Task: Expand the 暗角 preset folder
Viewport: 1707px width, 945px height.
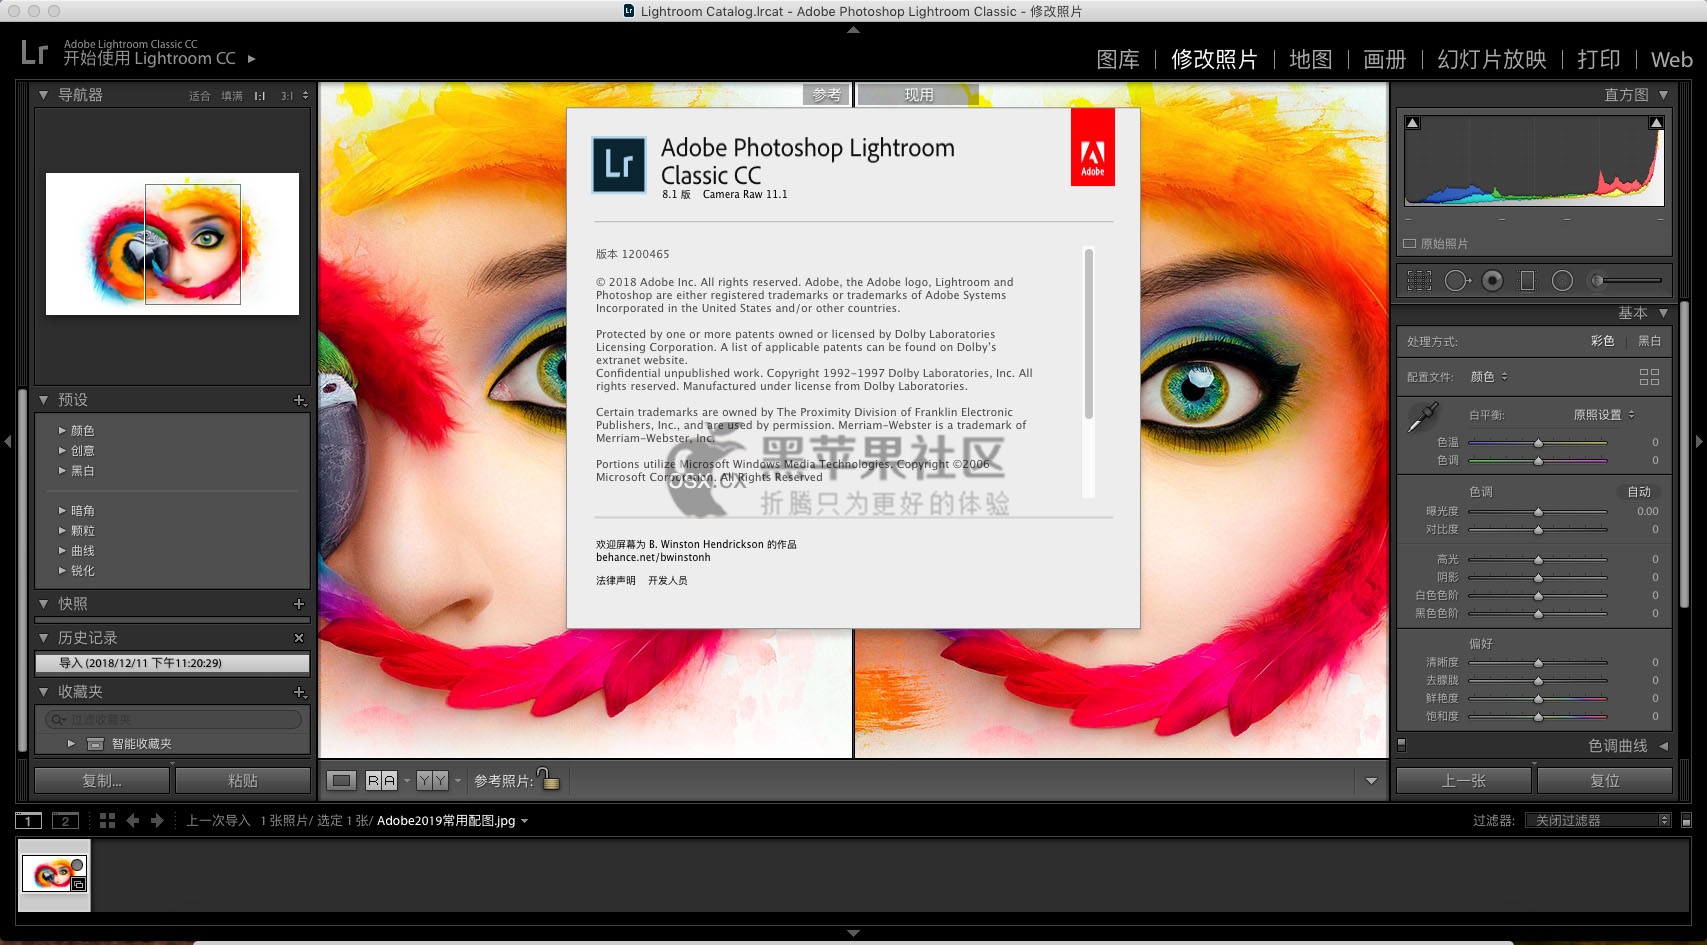Action: (x=62, y=511)
